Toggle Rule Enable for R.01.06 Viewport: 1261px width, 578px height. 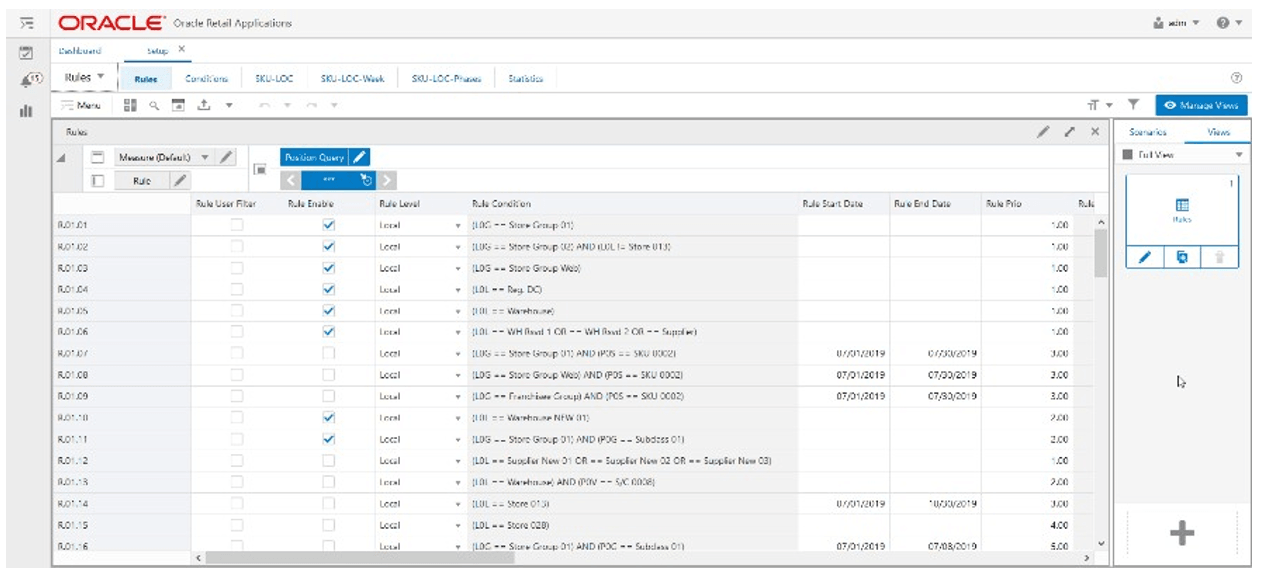328,332
